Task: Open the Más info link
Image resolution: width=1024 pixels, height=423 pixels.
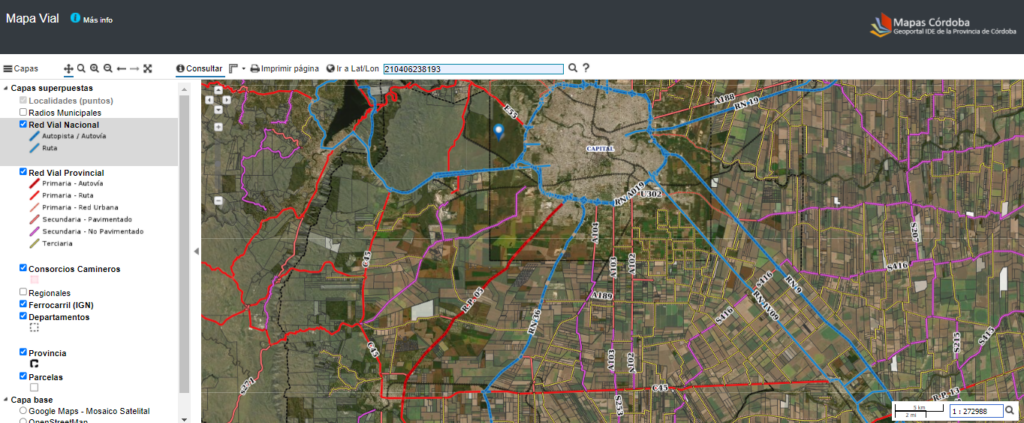Action: coord(98,20)
